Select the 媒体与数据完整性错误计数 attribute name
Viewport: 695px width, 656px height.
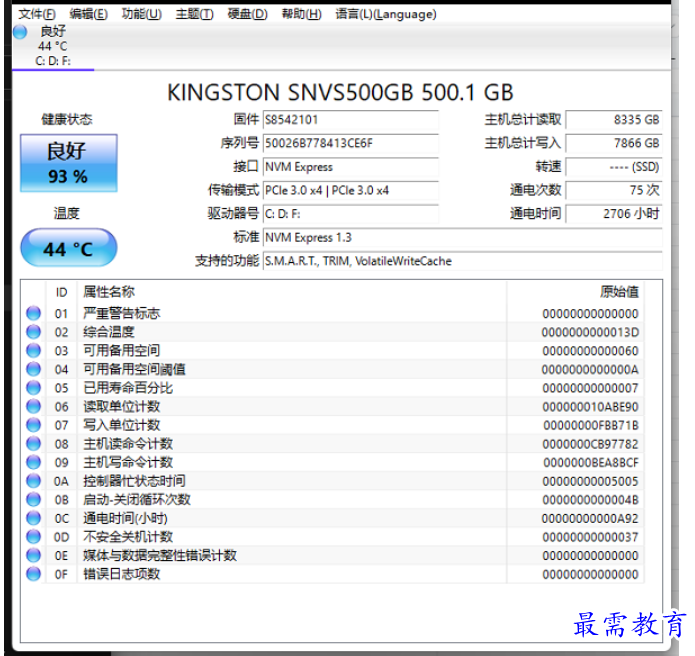coord(160,555)
